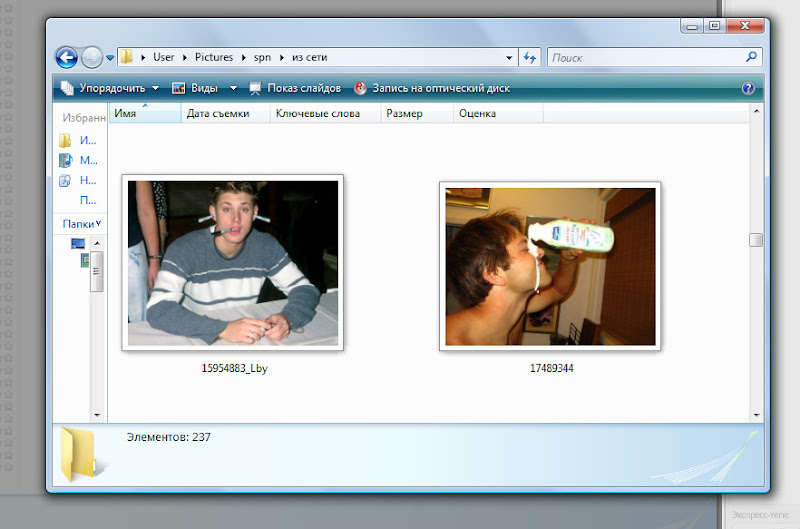Click Запись на оптический диск button
The image size is (800, 529).
[x=432, y=88]
